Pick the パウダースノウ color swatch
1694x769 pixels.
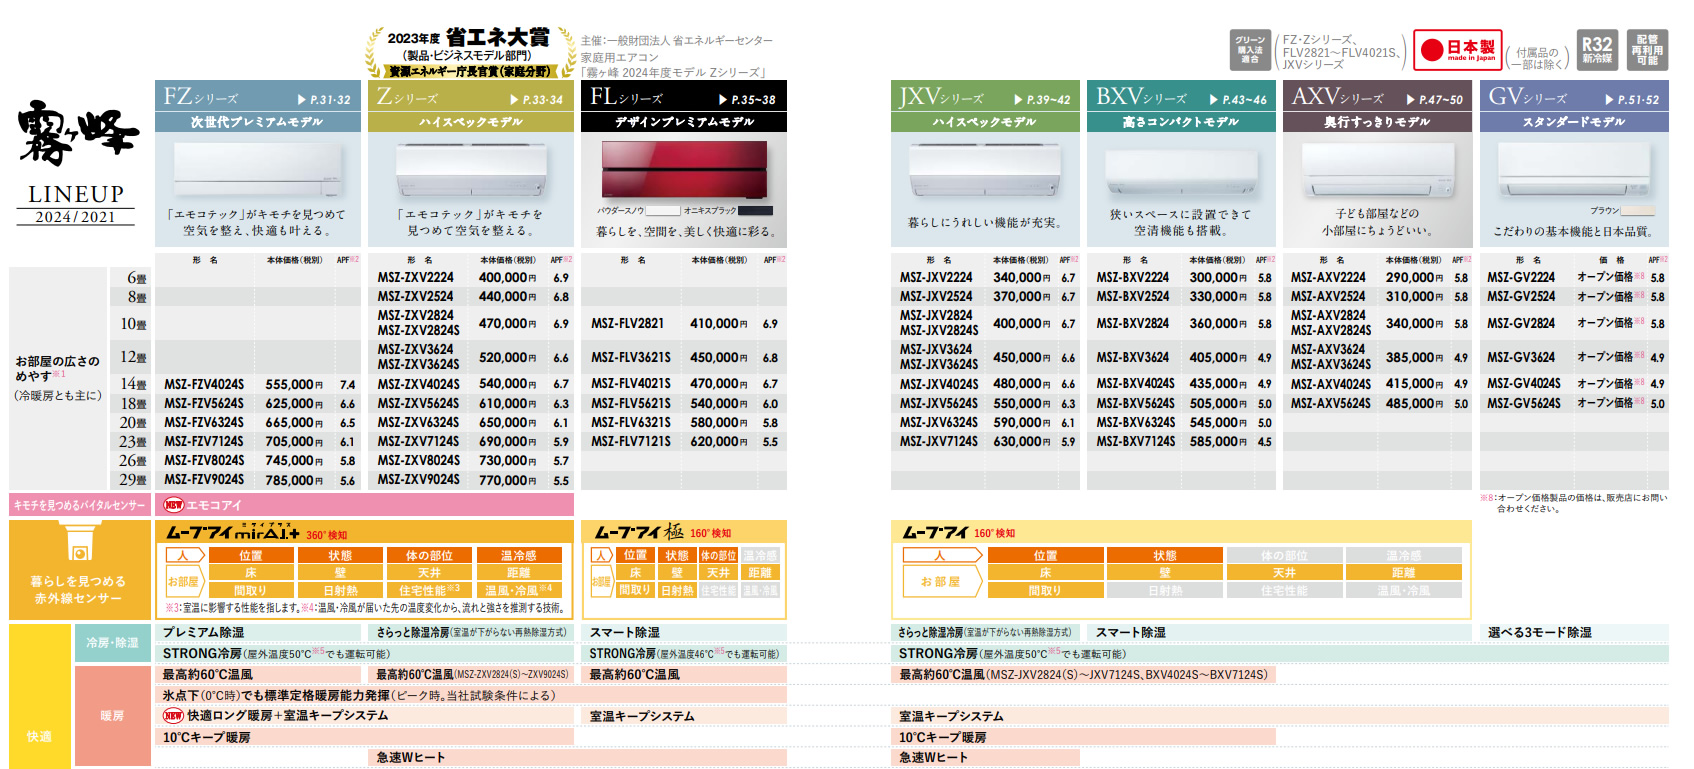pyautogui.click(x=662, y=211)
